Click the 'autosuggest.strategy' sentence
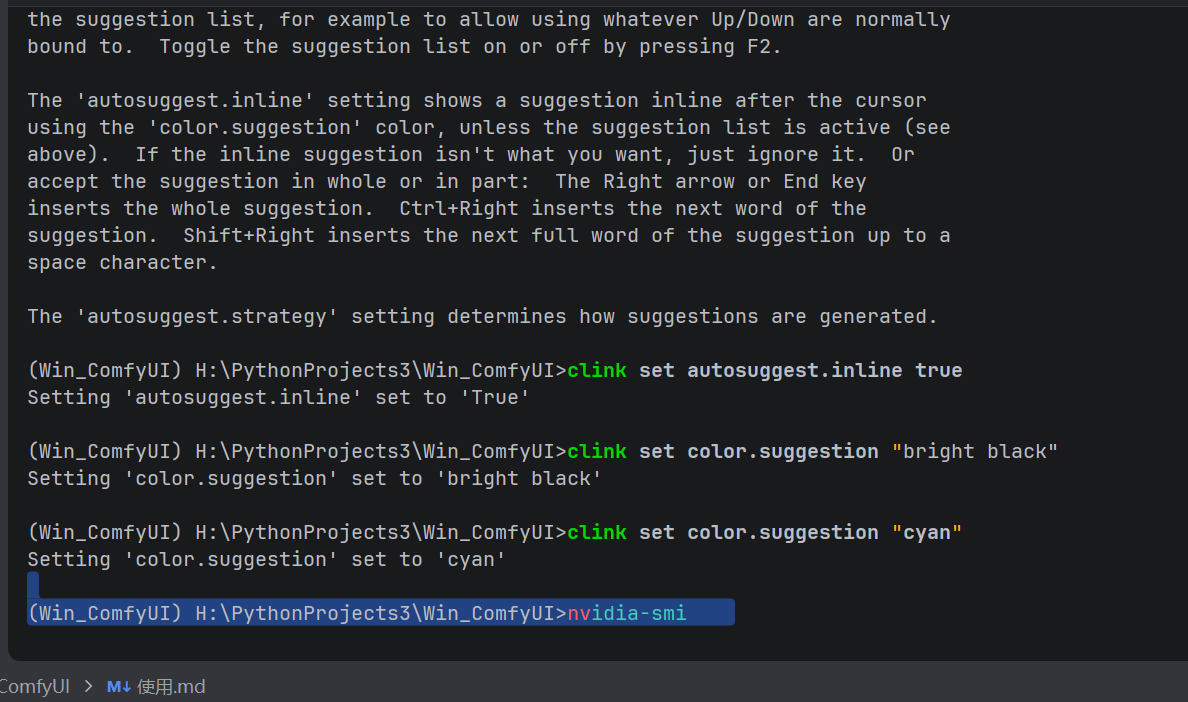1188x702 pixels. click(x=482, y=317)
